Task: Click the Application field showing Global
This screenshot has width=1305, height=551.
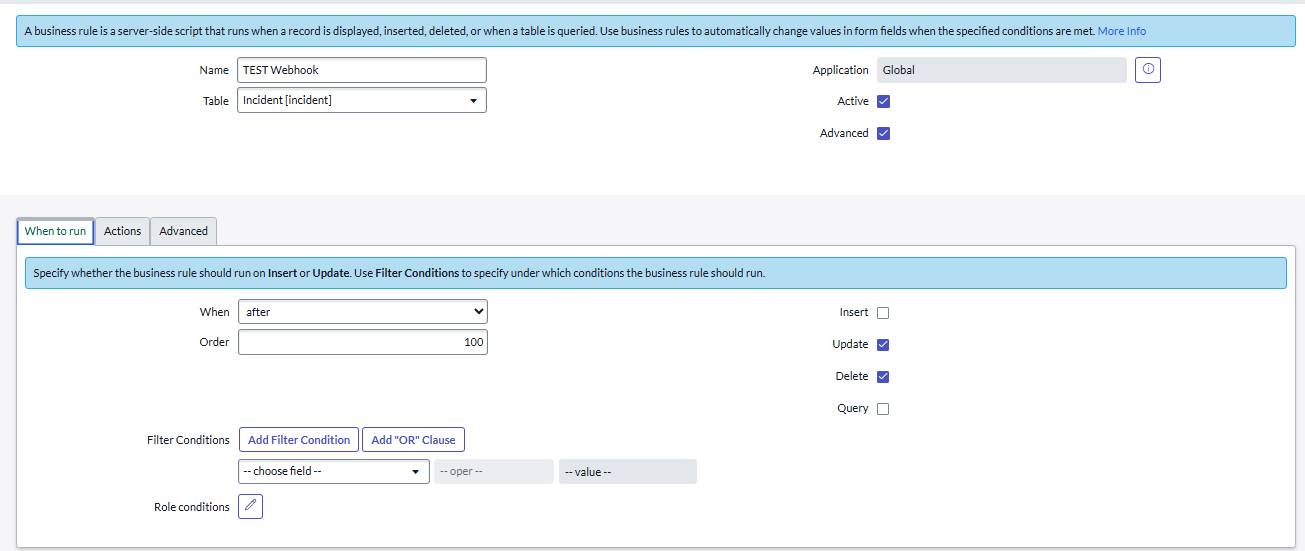Action: pyautogui.click(x=1001, y=70)
